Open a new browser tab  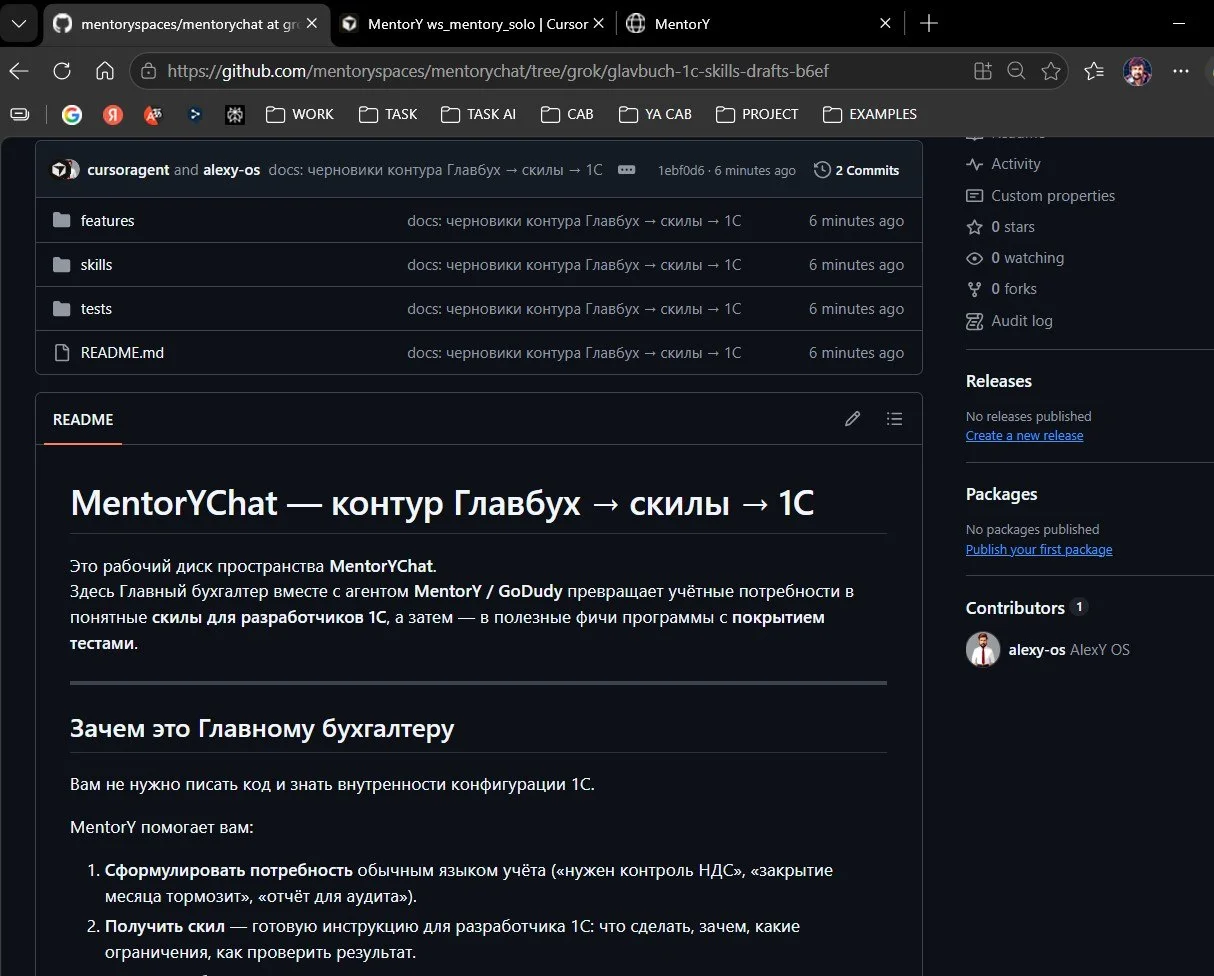click(x=929, y=23)
